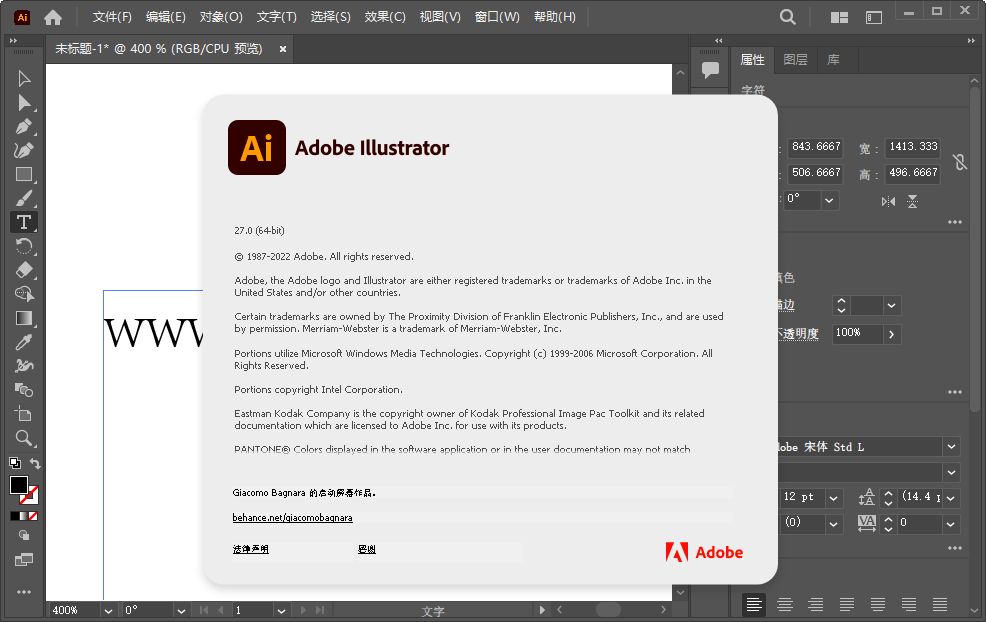986x622 pixels.
Task: Open the 窗口 menu
Action: coord(497,16)
